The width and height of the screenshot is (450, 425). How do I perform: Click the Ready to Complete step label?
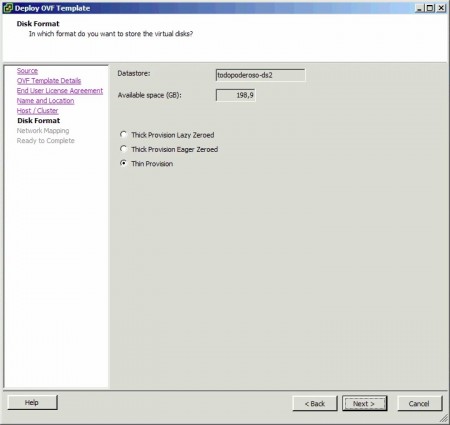coord(46,141)
